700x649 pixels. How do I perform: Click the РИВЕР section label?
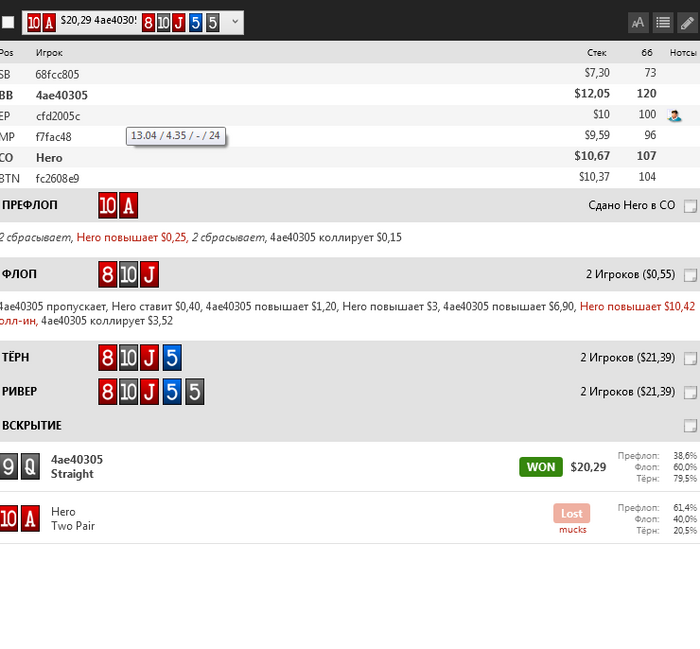point(20,391)
